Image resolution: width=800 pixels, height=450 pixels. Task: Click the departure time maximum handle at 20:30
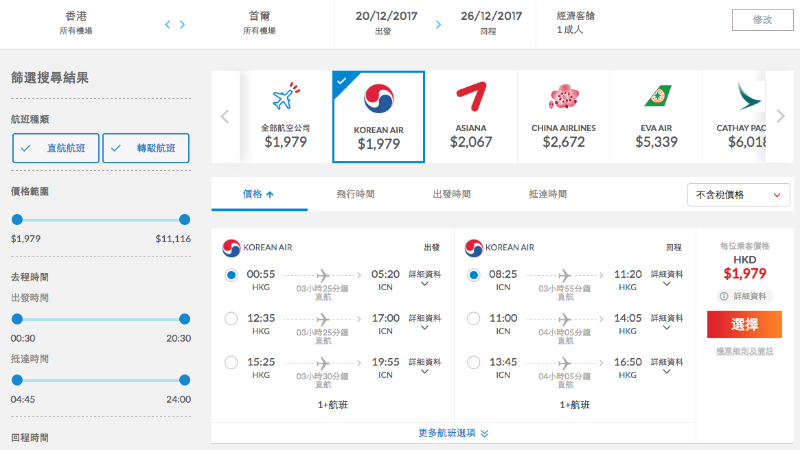click(185, 319)
